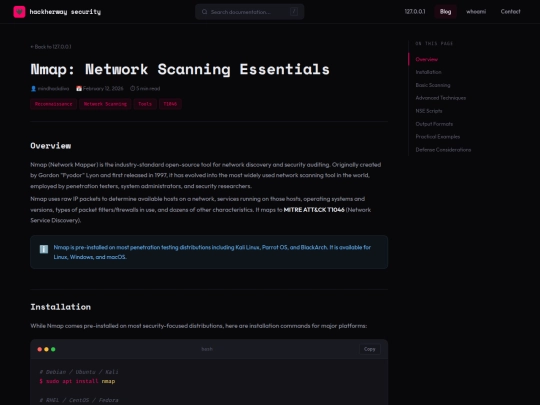Click the MITRE ATT&CK T1046 bold text
This screenshot has width=540, height=405.
[x=314, y=210]
